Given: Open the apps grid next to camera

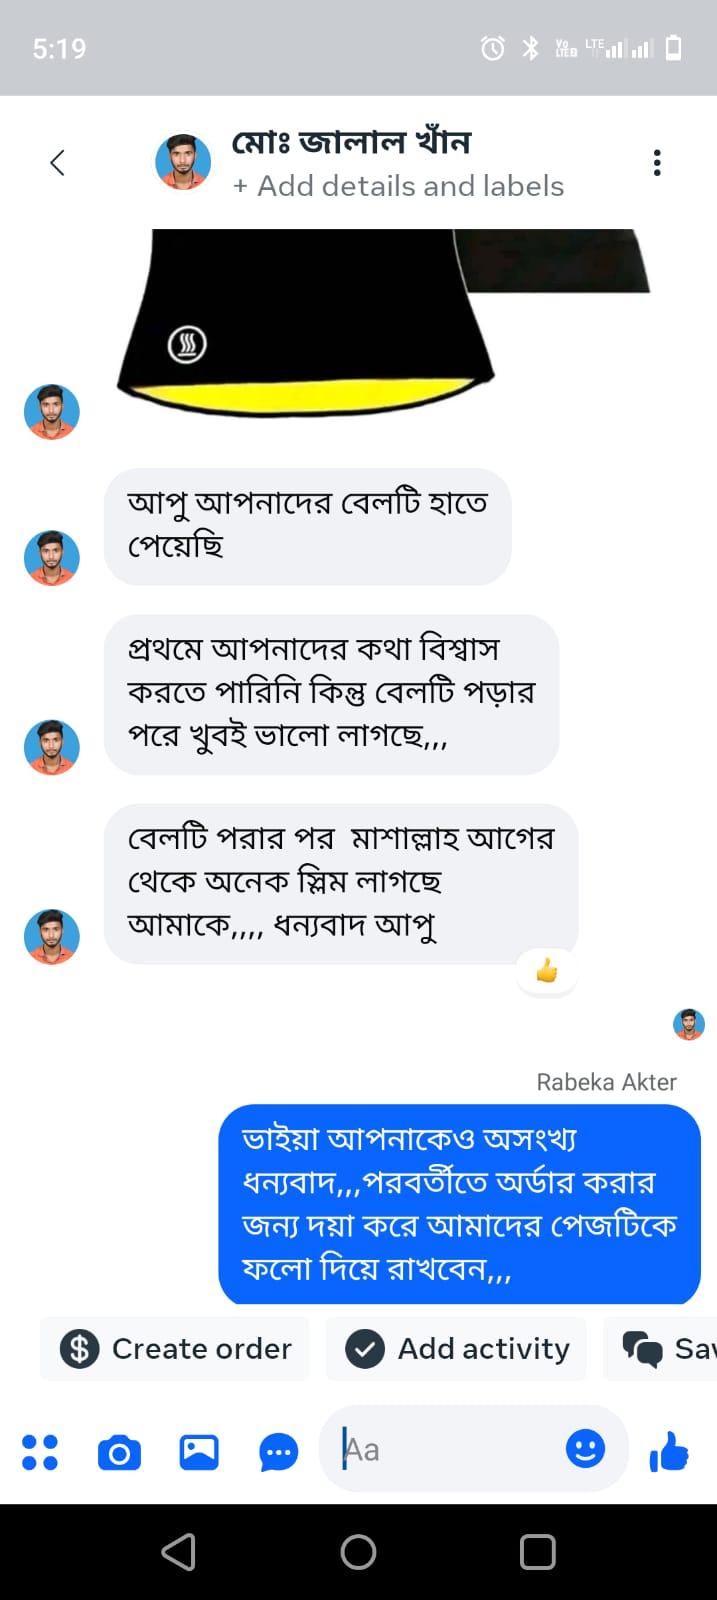Looking at the screenshot, I should pyautogui.click(x=40, y=1451).
